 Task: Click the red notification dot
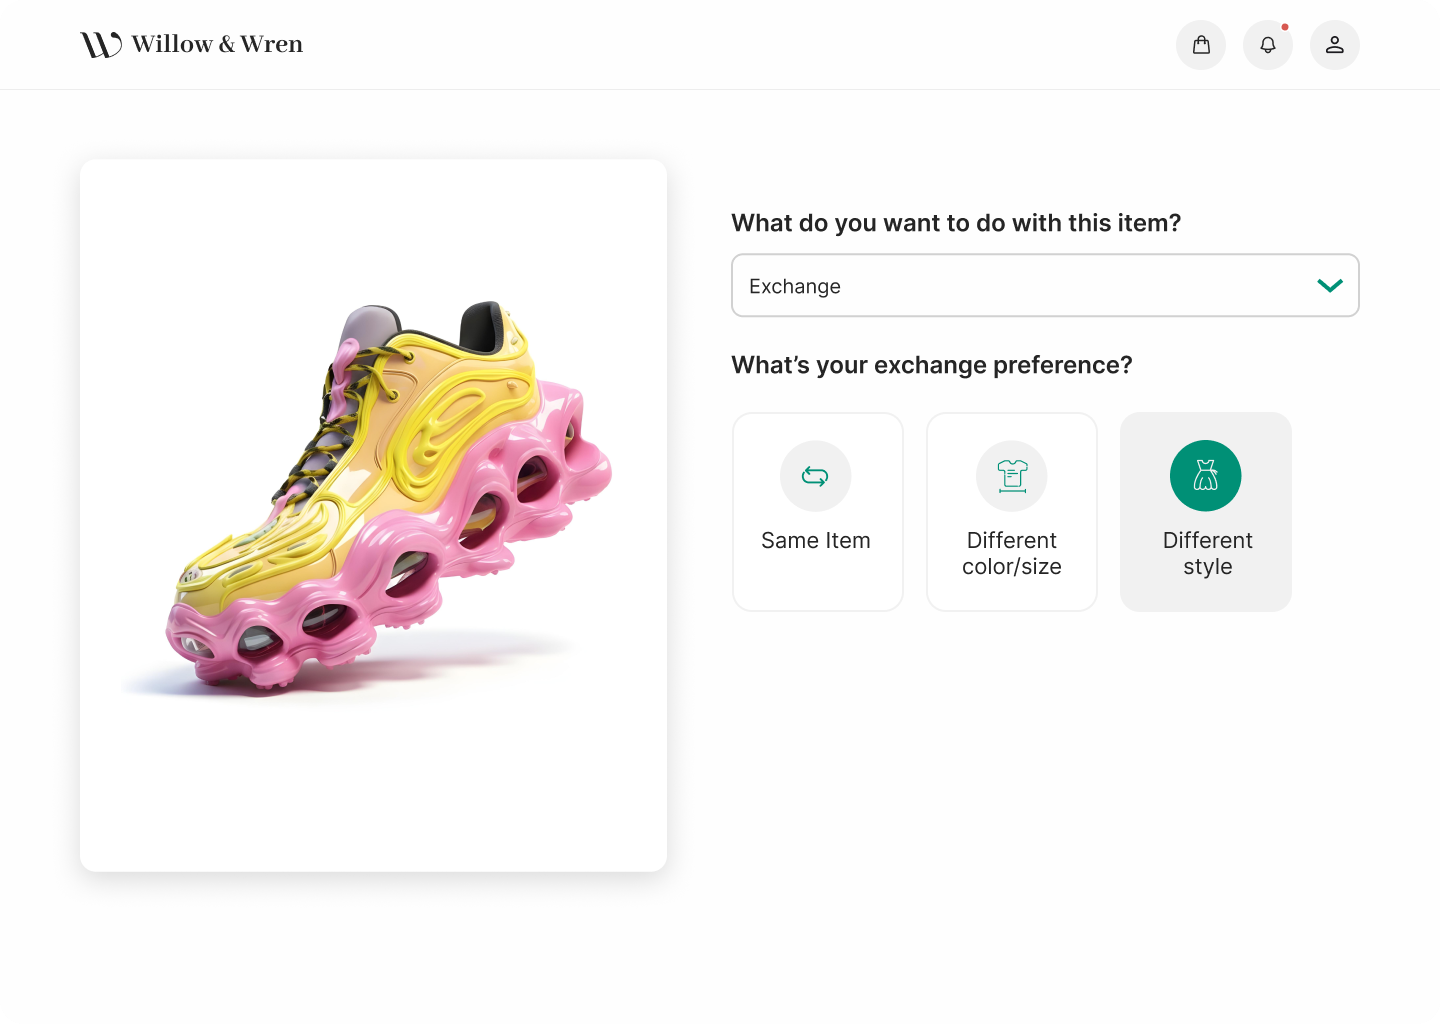tap(1285, 27)
